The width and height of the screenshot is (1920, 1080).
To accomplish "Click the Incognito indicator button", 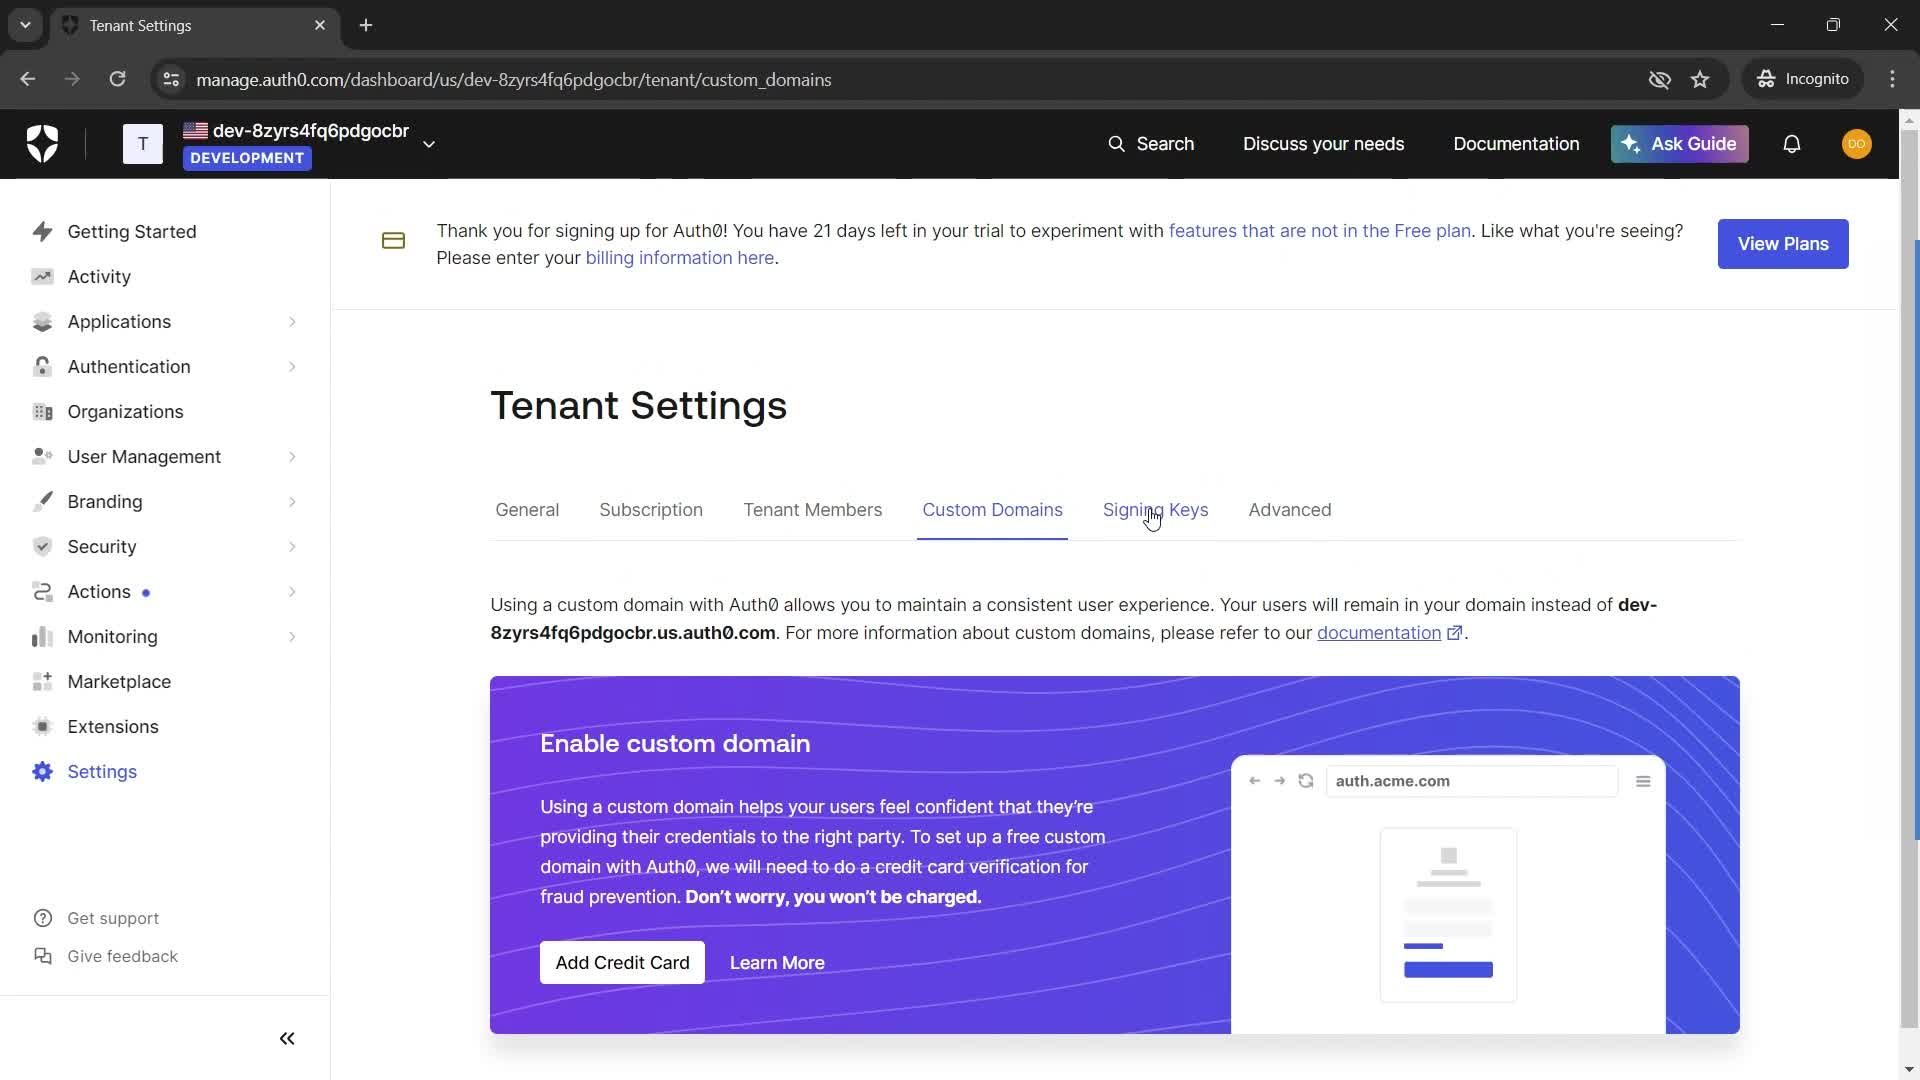I will coord(1803,80).
